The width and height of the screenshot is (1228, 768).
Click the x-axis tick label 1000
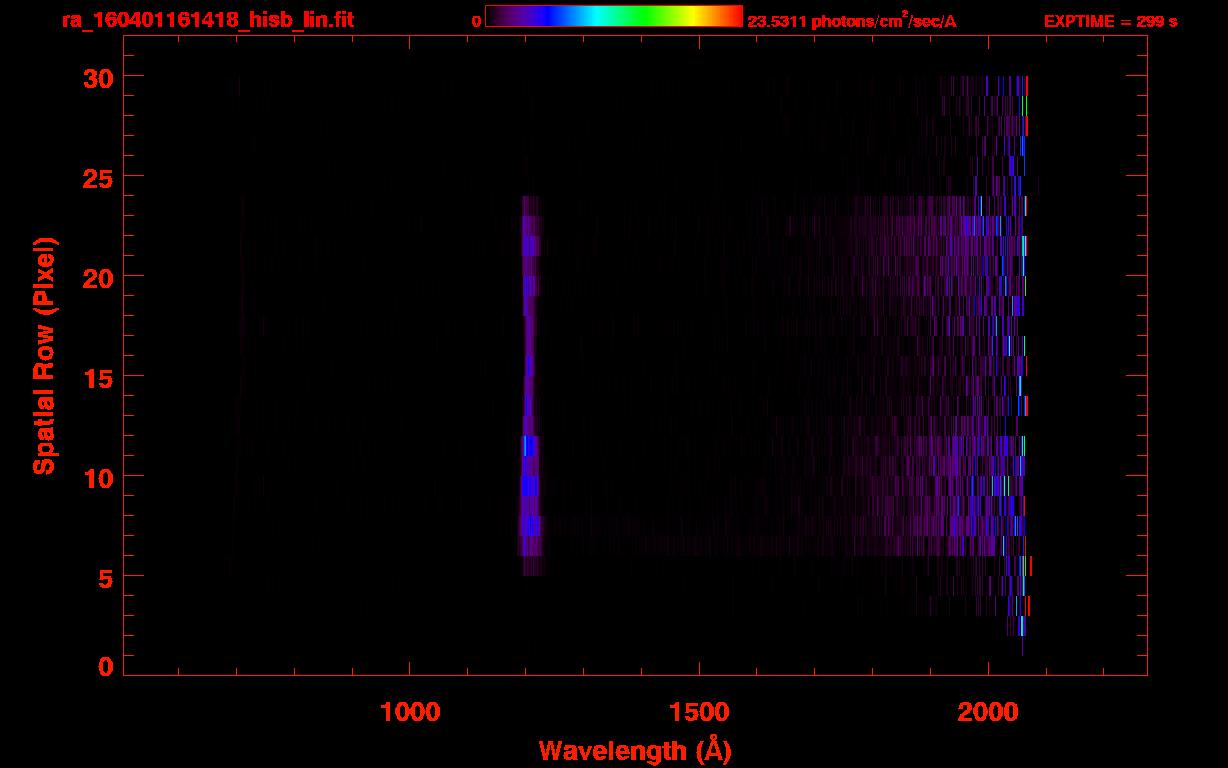tap(410, 712)
